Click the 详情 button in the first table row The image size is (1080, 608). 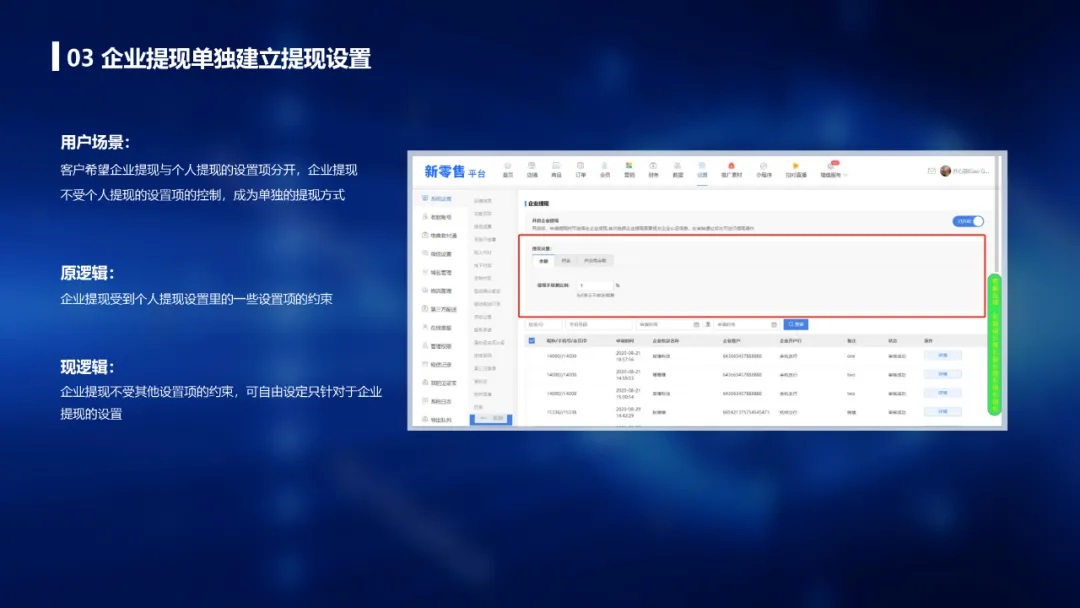[x=942, y=356]
